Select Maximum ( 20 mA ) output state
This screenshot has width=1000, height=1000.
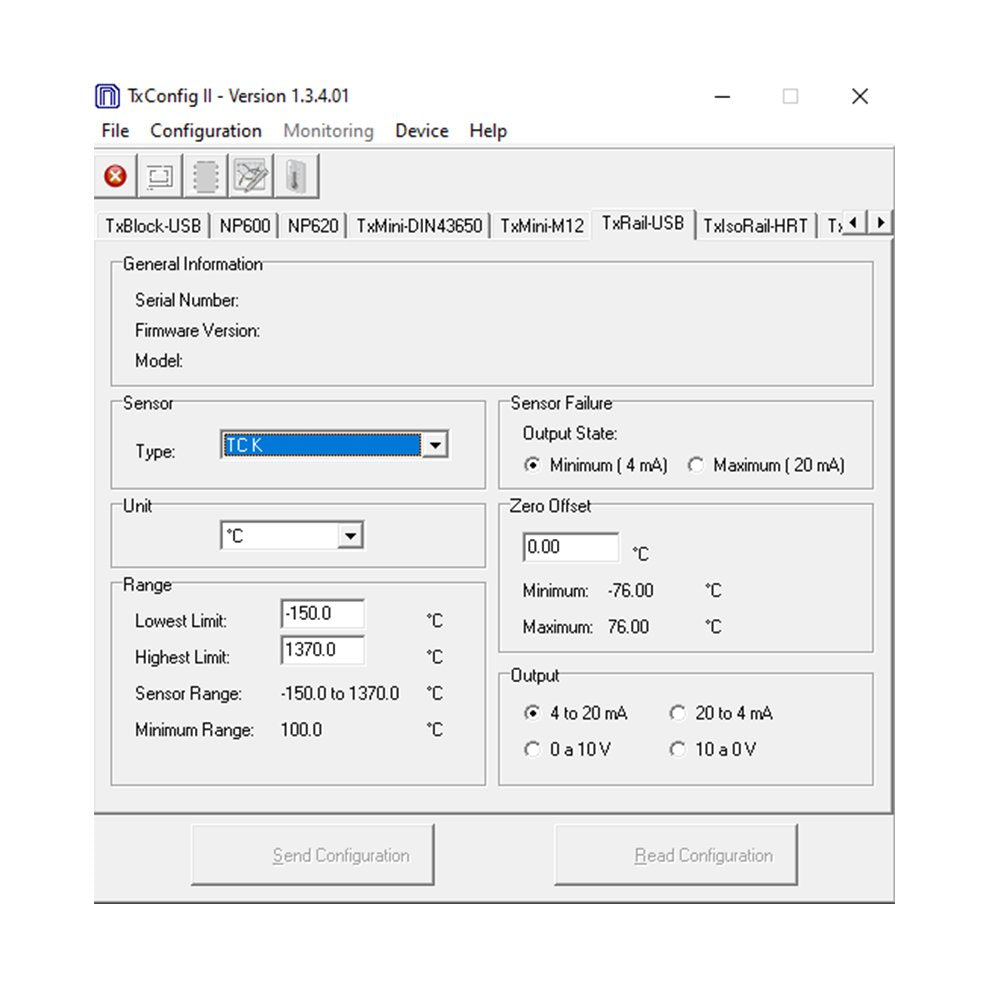coord(696,465)
